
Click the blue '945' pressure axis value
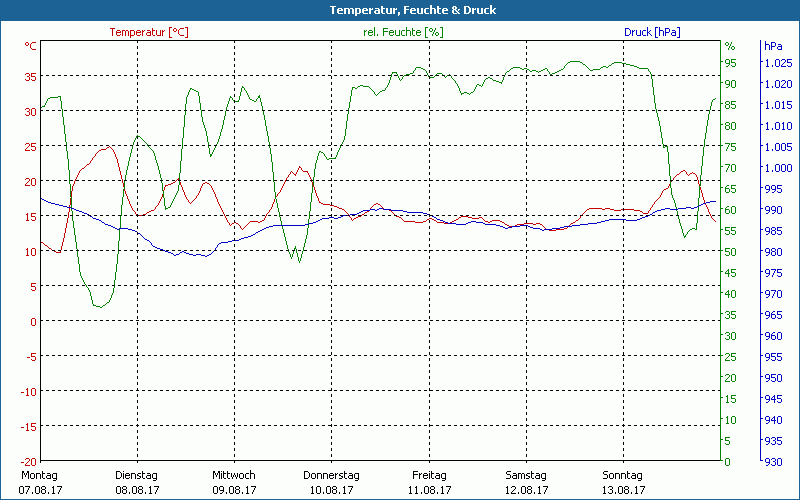(773, 398)
